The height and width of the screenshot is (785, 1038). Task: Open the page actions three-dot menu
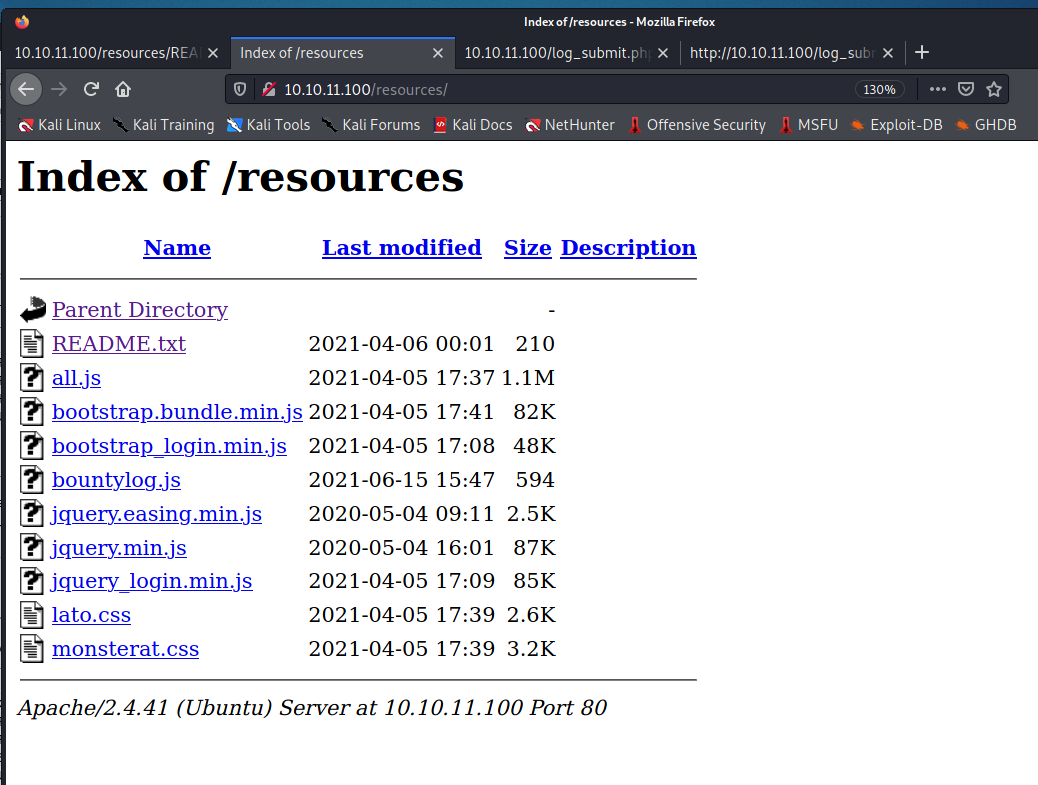click(x=937, y=89)
